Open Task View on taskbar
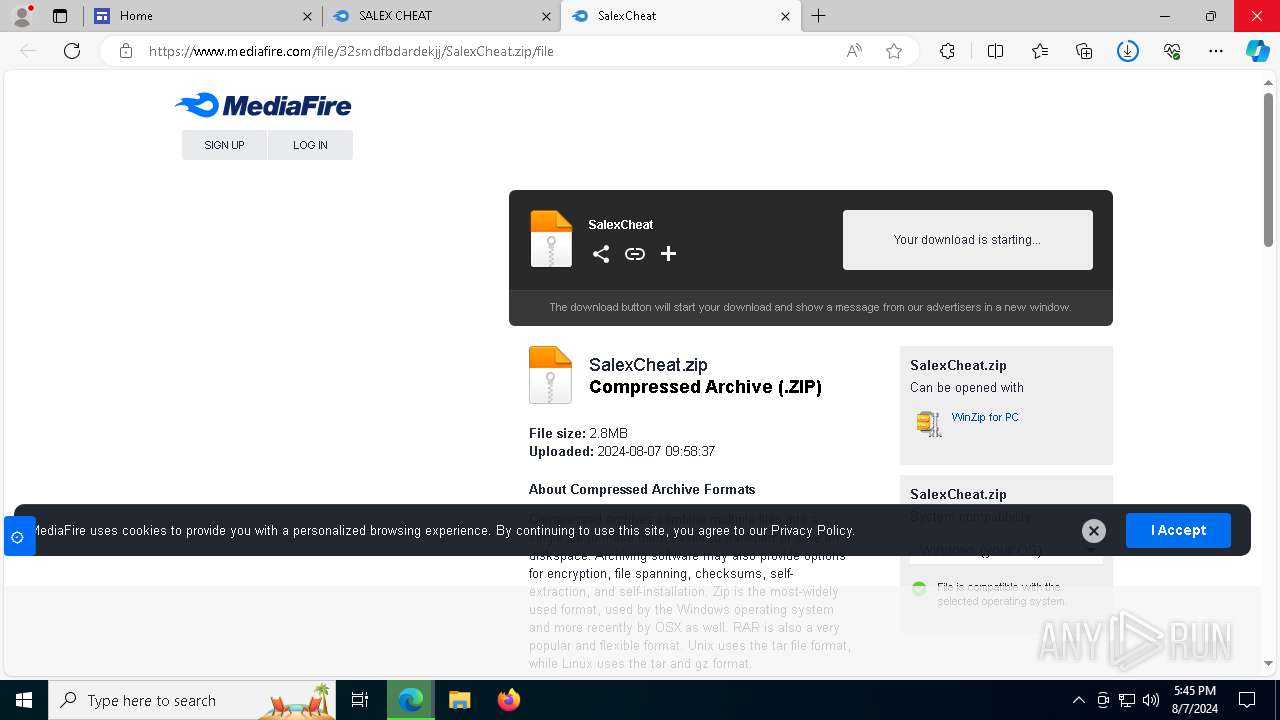 (x=360, y=700)
